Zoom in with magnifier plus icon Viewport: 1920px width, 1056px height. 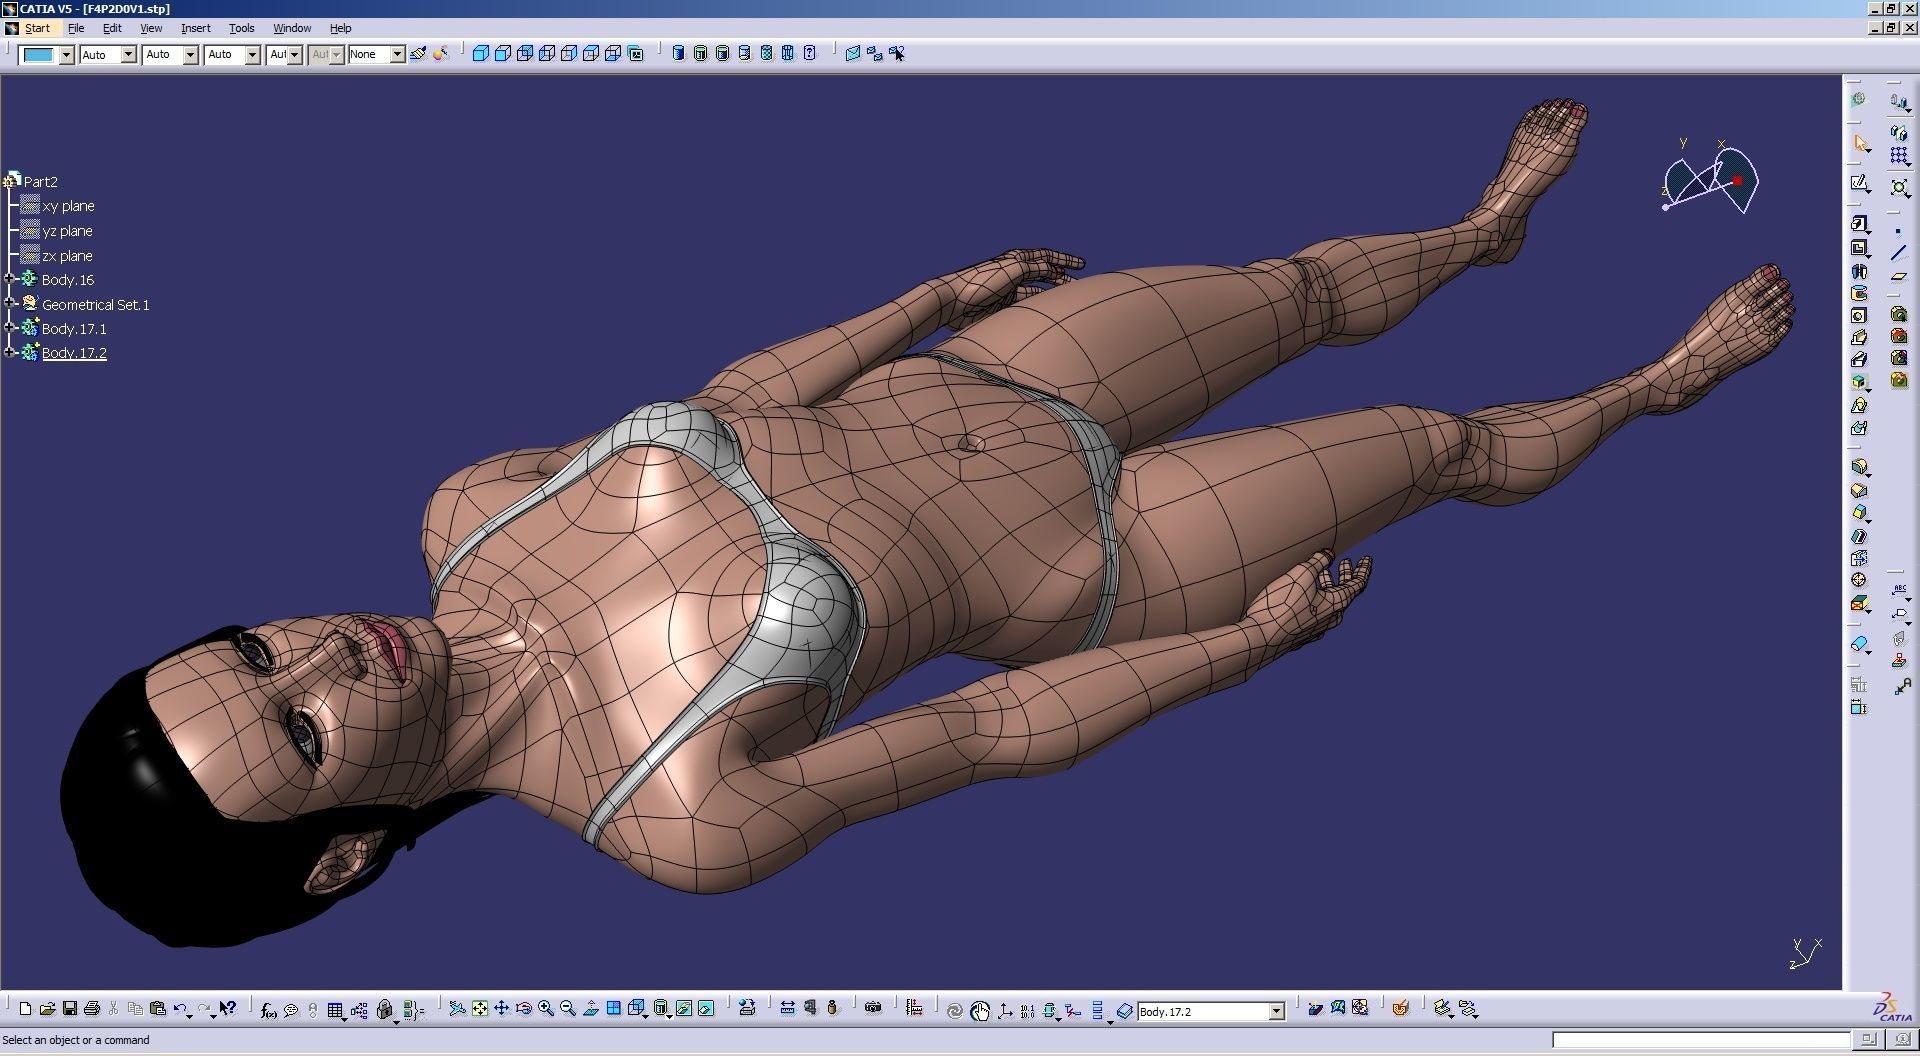click(546, 1009)
